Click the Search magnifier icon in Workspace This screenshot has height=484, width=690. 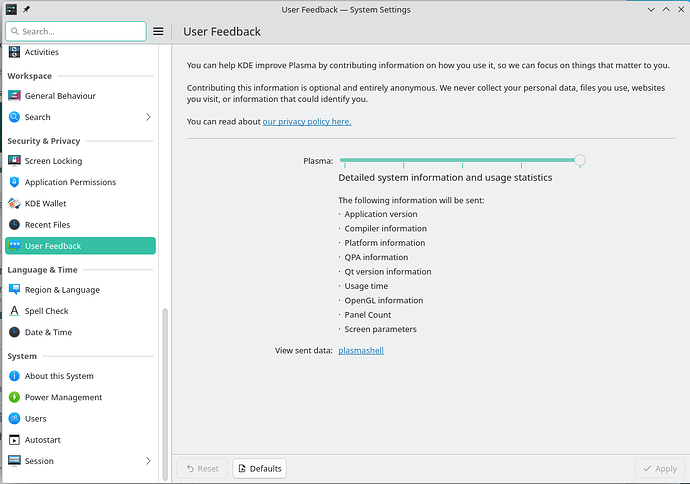(14, 117)
